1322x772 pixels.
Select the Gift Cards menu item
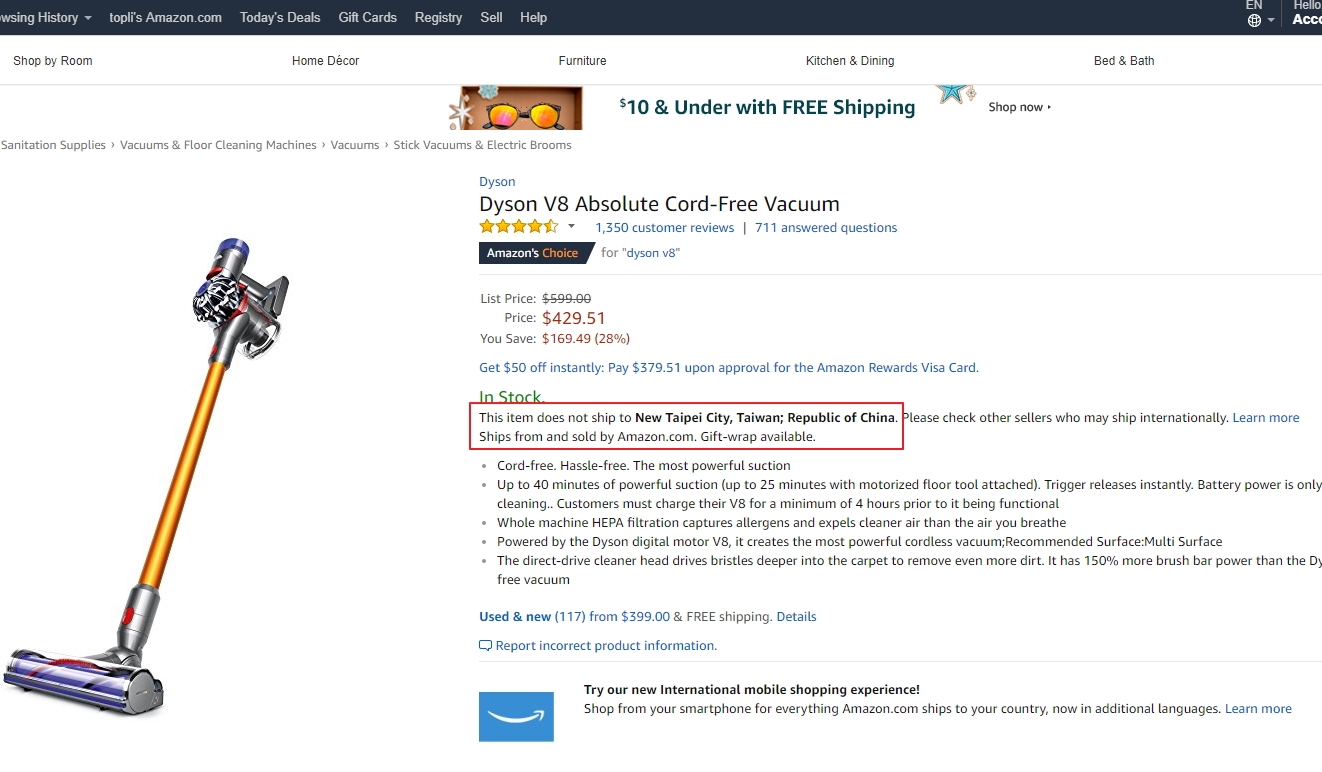click(368, 17)
